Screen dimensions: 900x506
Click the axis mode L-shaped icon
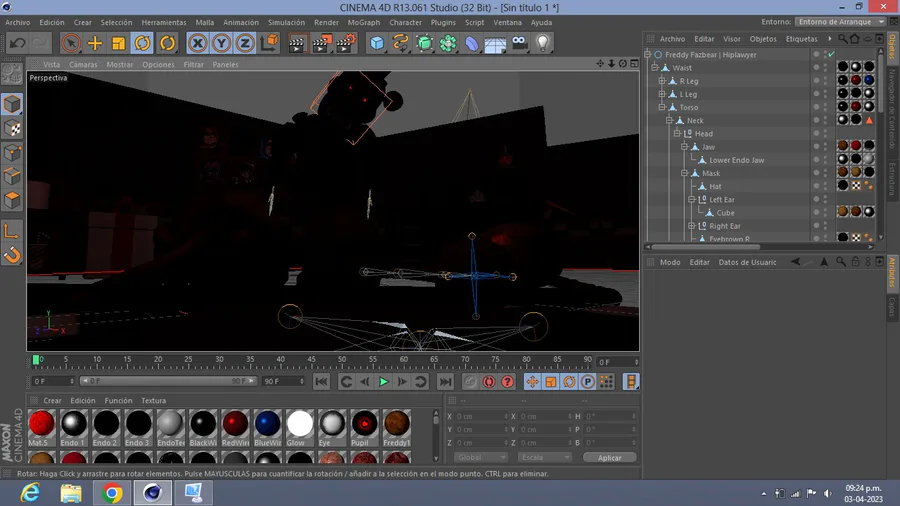coord(11,231)
